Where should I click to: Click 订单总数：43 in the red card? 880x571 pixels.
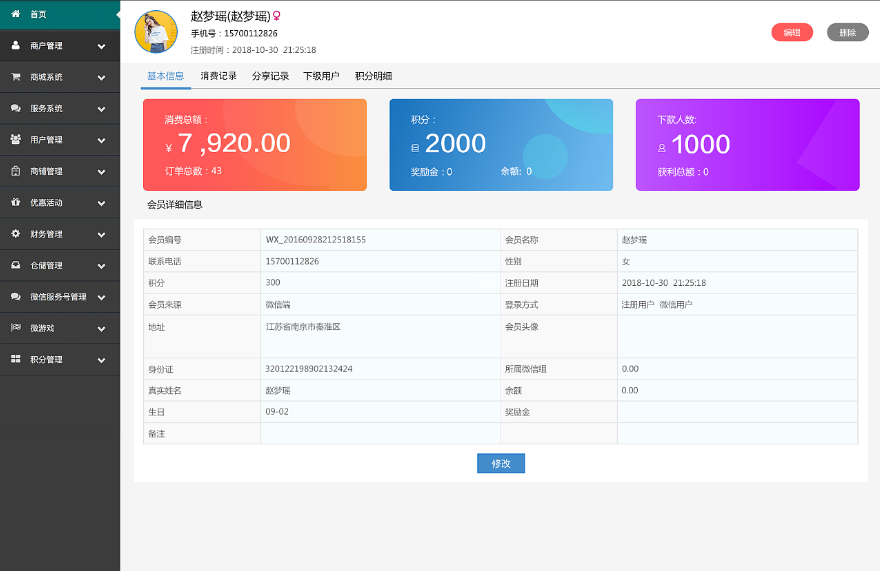click(x=193, y=171)
